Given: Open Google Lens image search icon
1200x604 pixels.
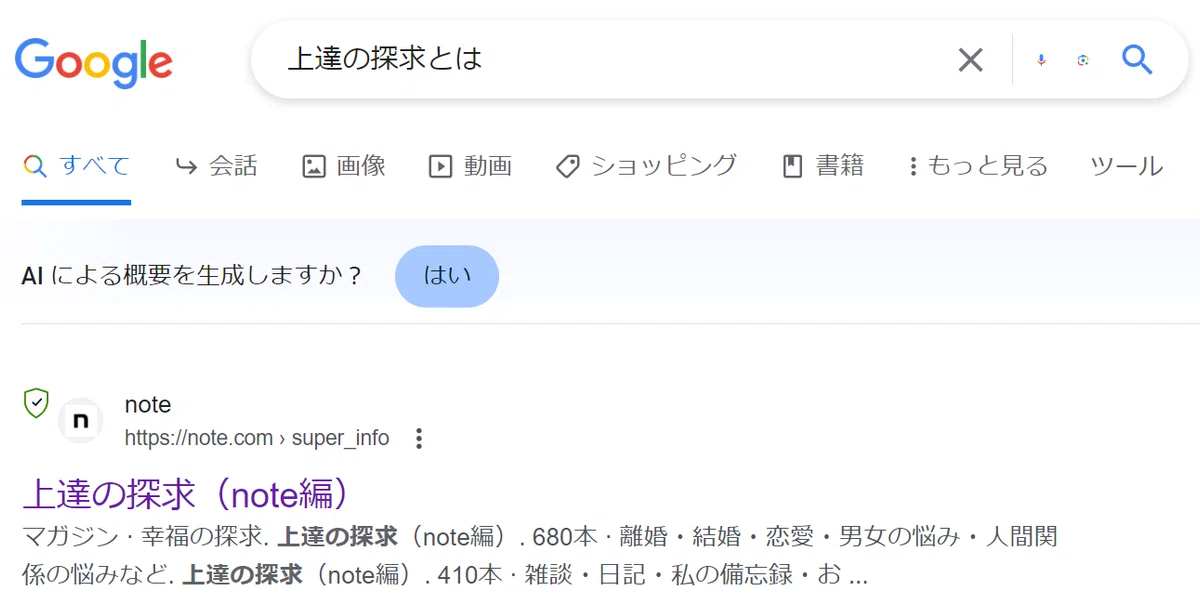Looking at the screenshot, I should click(x=1082, y=60).
